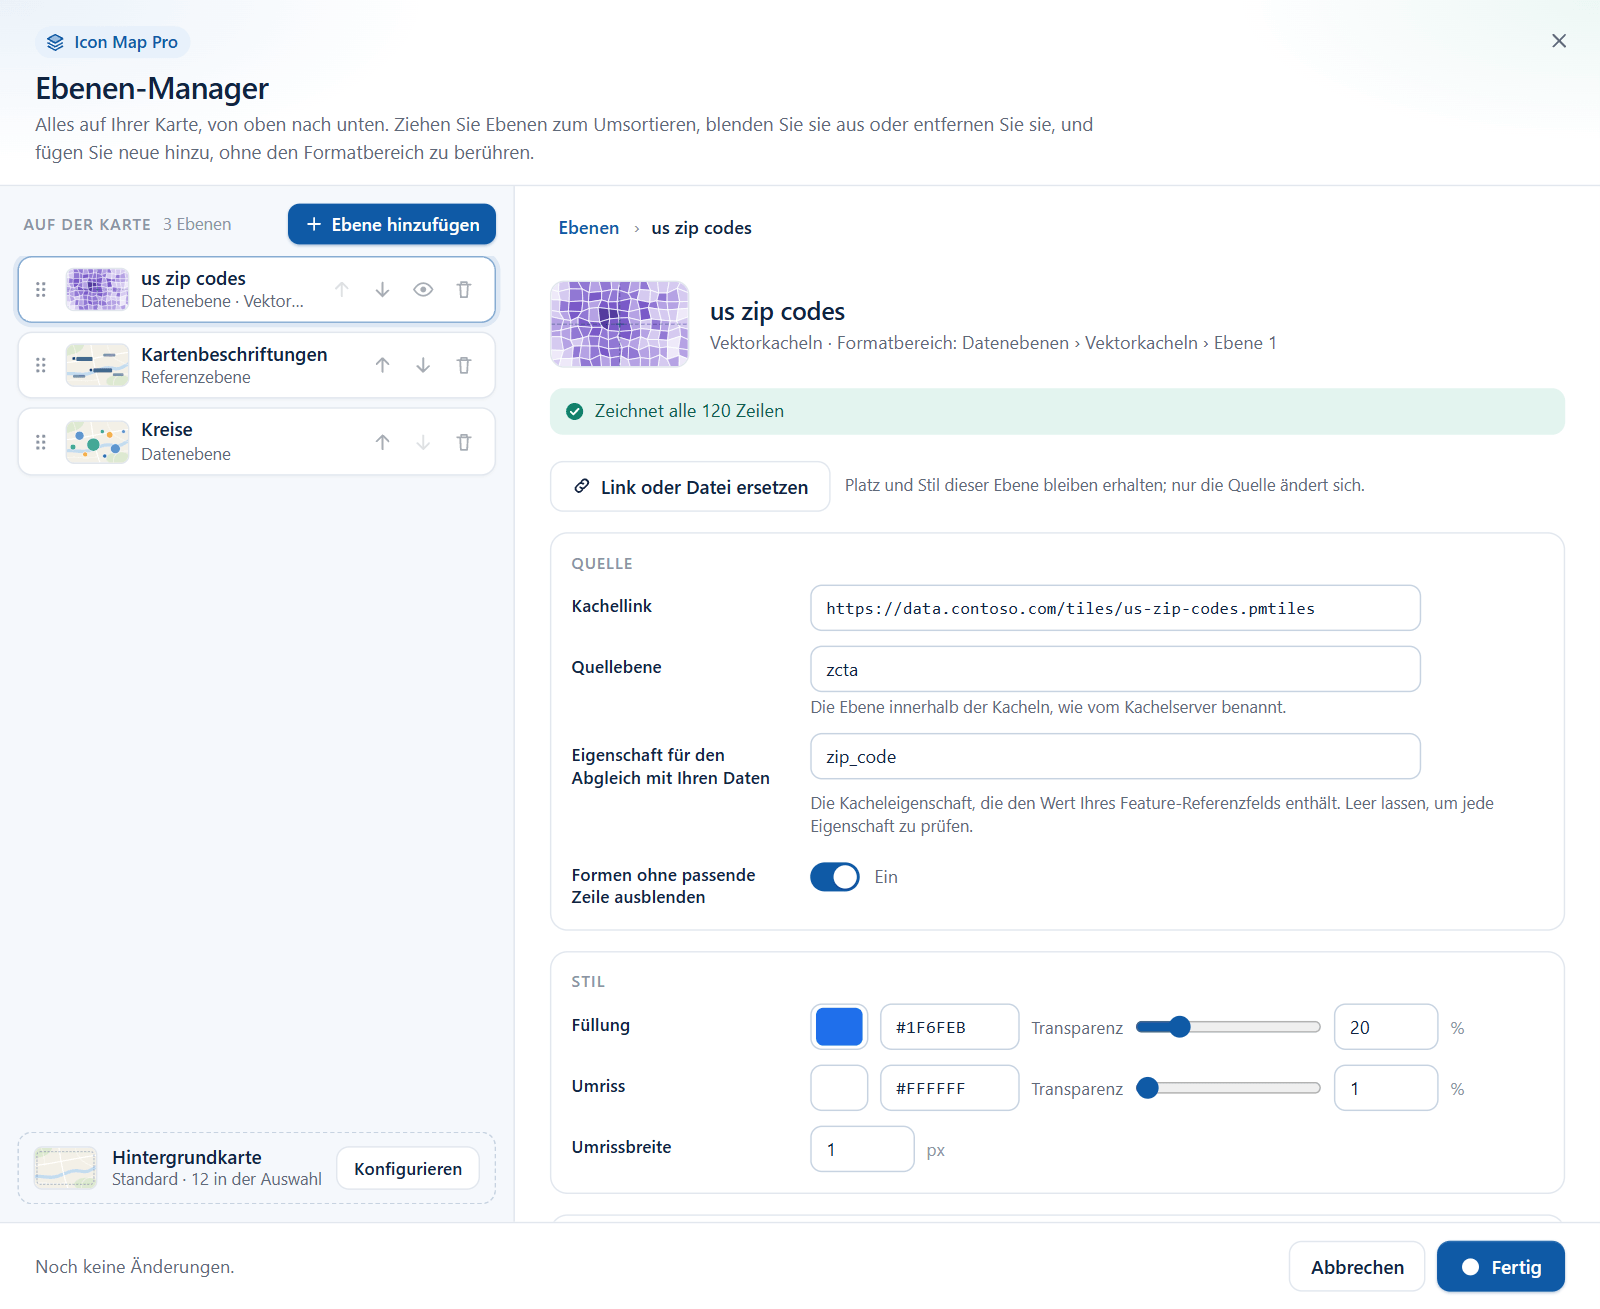Click the STIL section heading
This screenshot has width=1600, height=1309.
coord(588,982)
